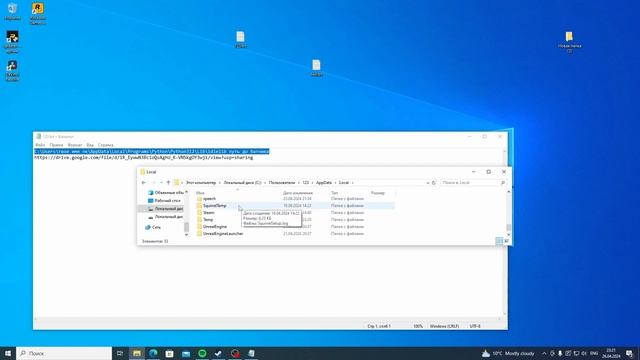The width and height of the screenshot is (640, 360).
Task: Open the Вид menu in Notepad
Action: click(x=90, y=145)
